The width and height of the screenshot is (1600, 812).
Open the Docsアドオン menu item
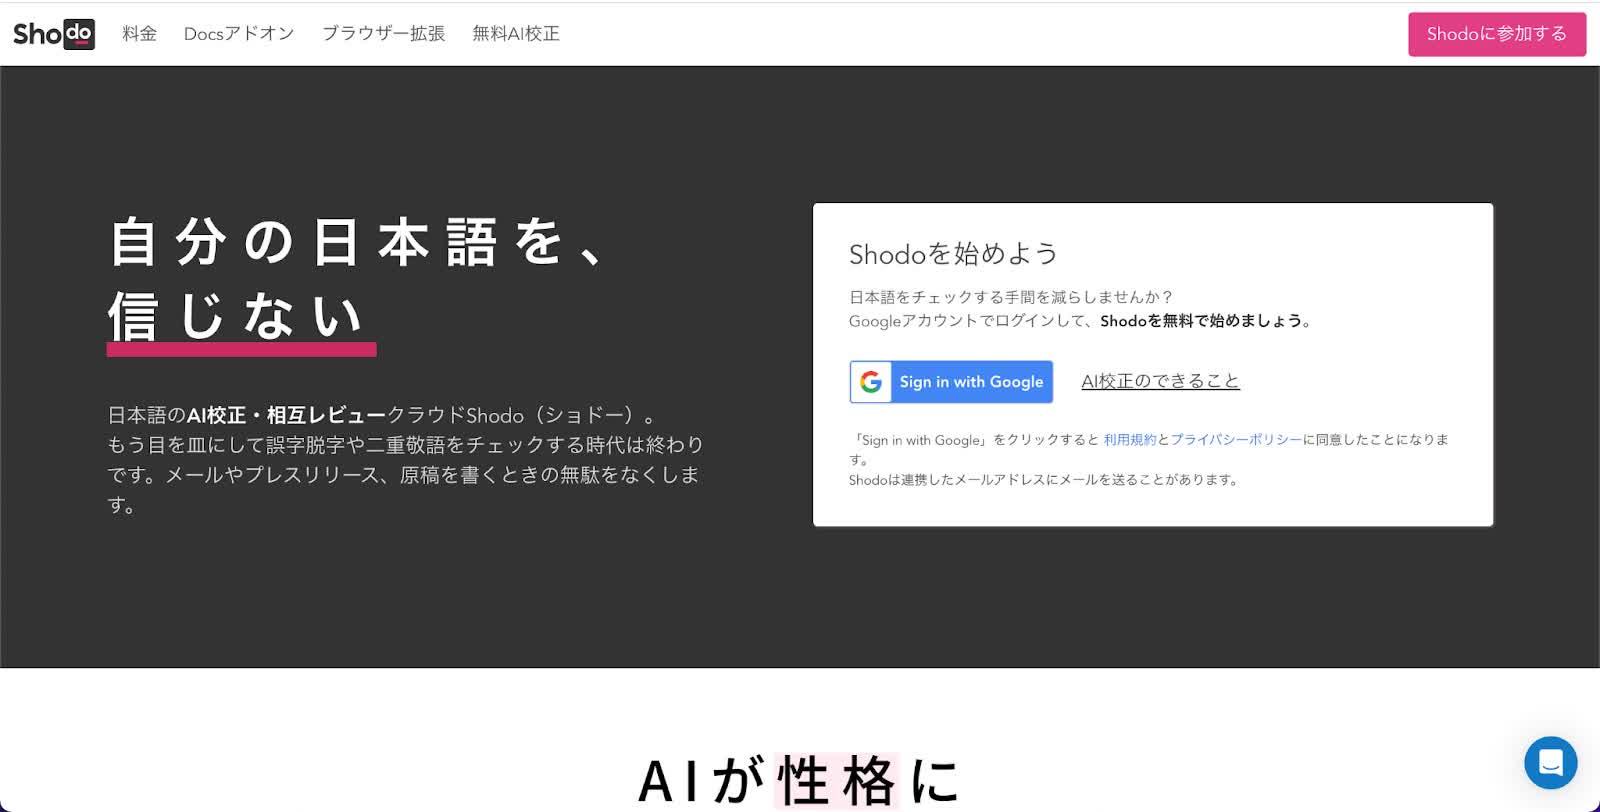pyautogui.click(x=239, y=34)
